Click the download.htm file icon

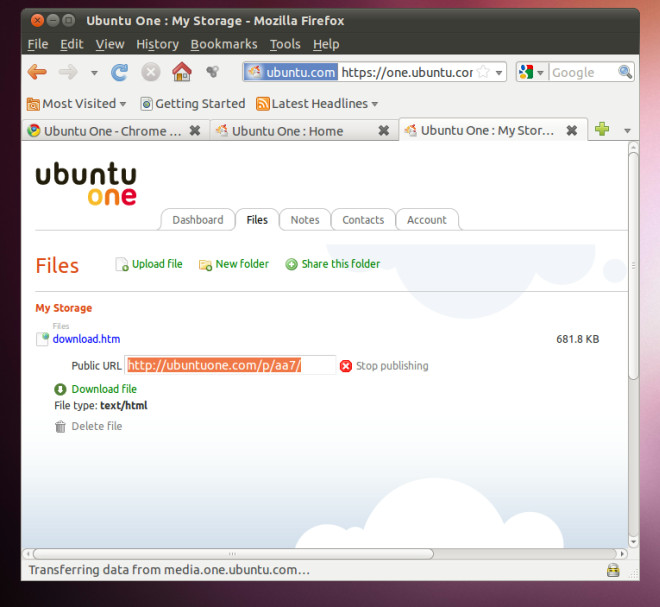pyautogui.click(x=43, y=339)
